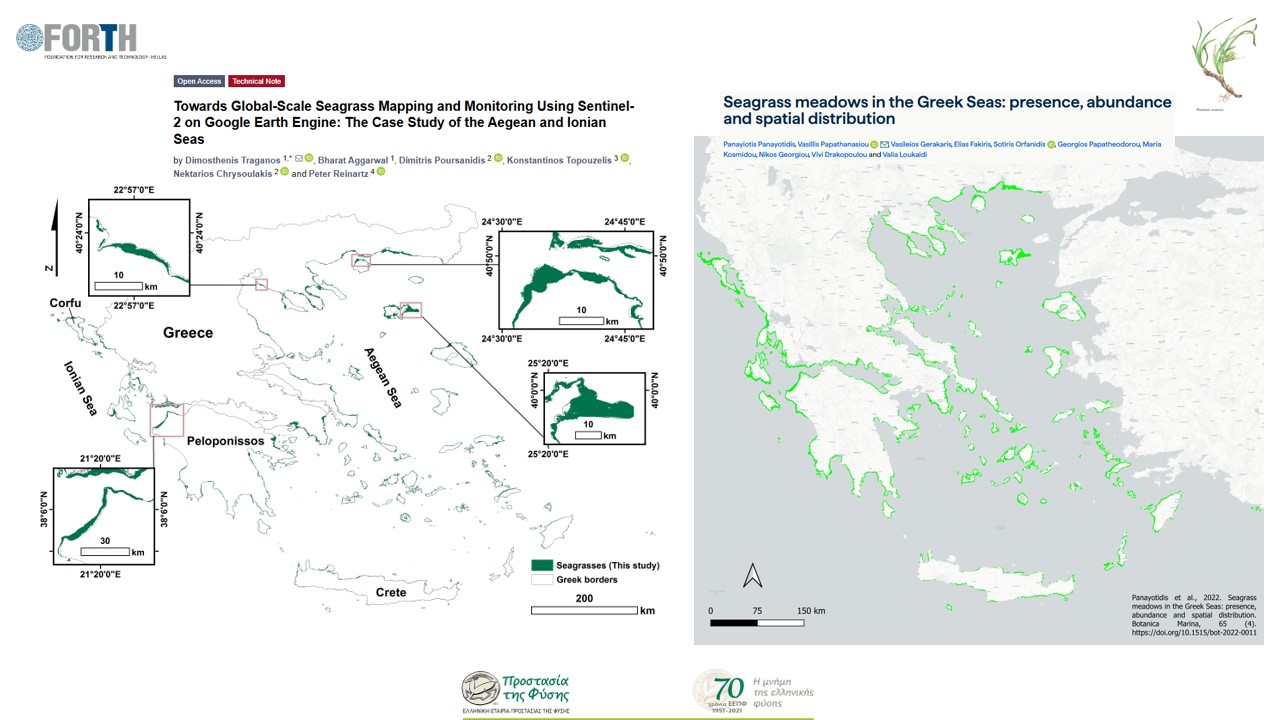Click the doi.org citation link
The width and height of the screenshot is (1280, 720).
(1192, 633)
